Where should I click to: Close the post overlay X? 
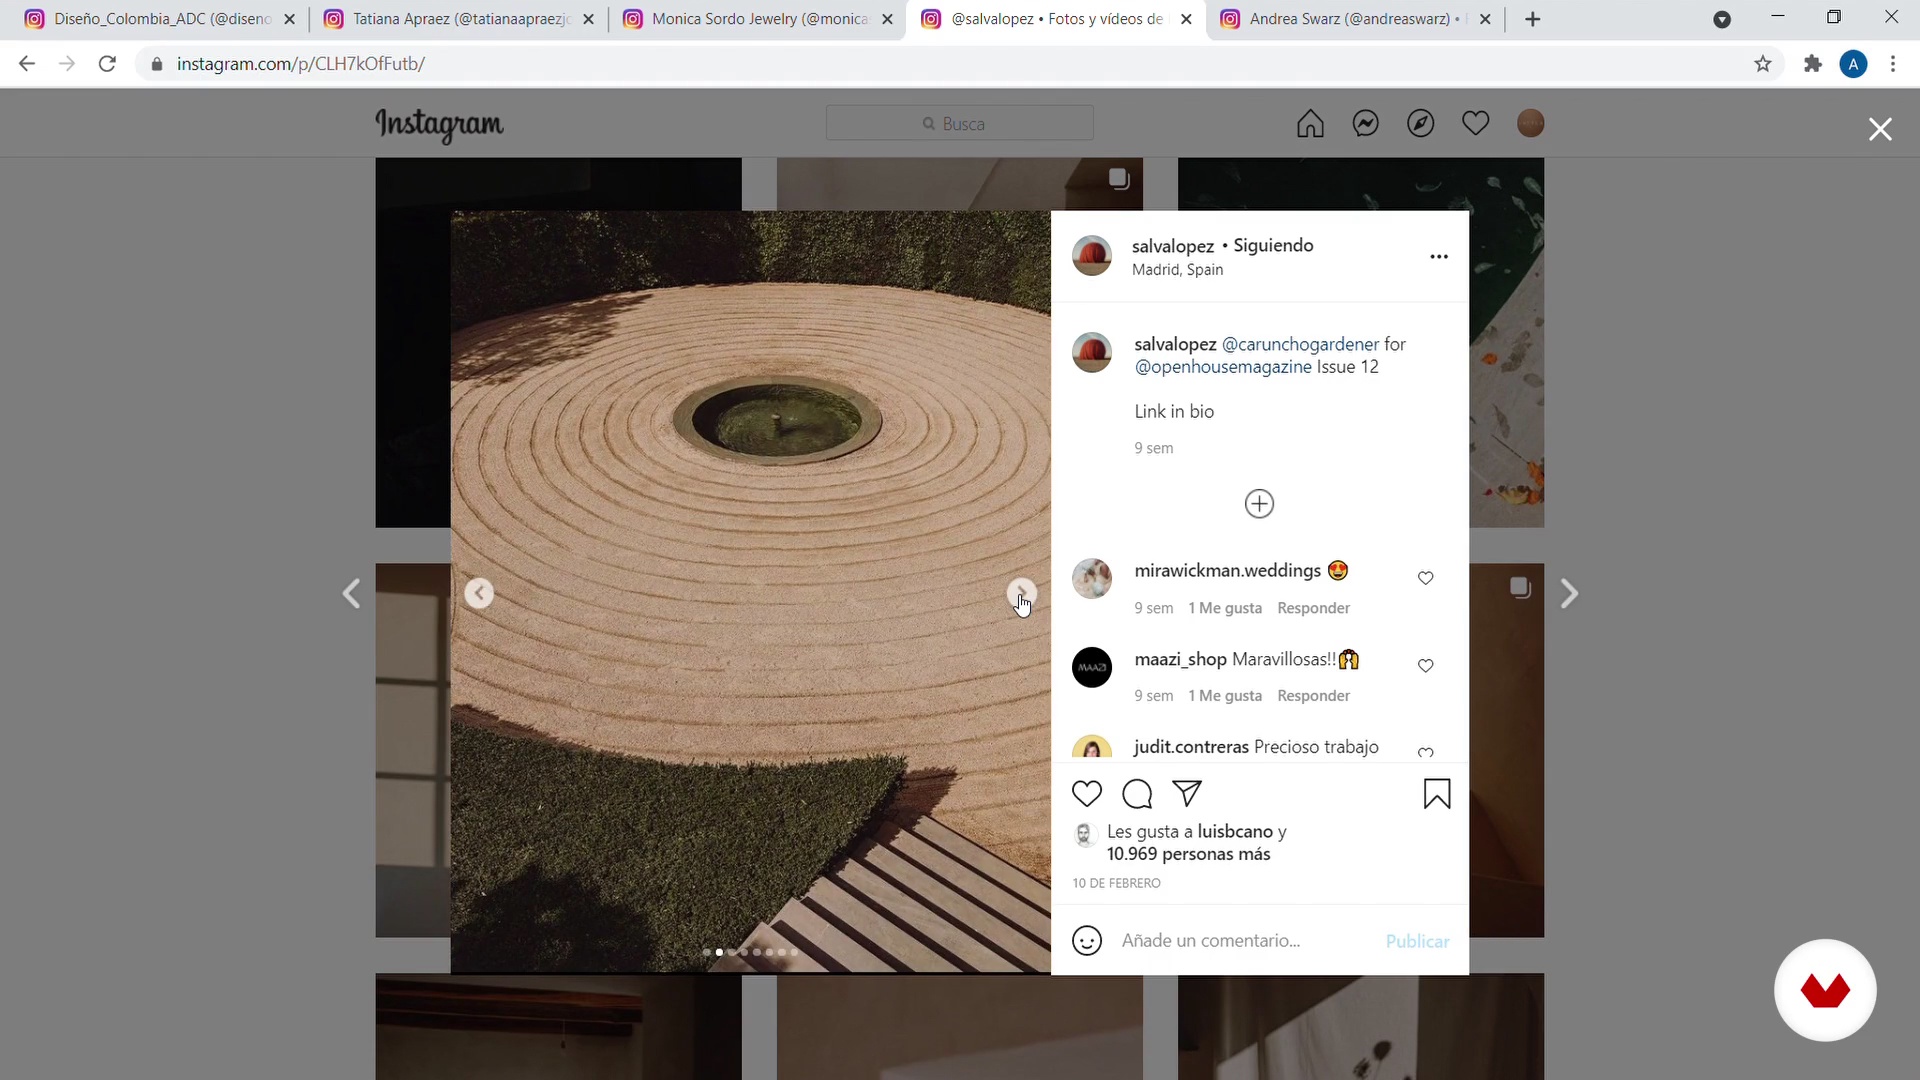[x=1880, y=129]
